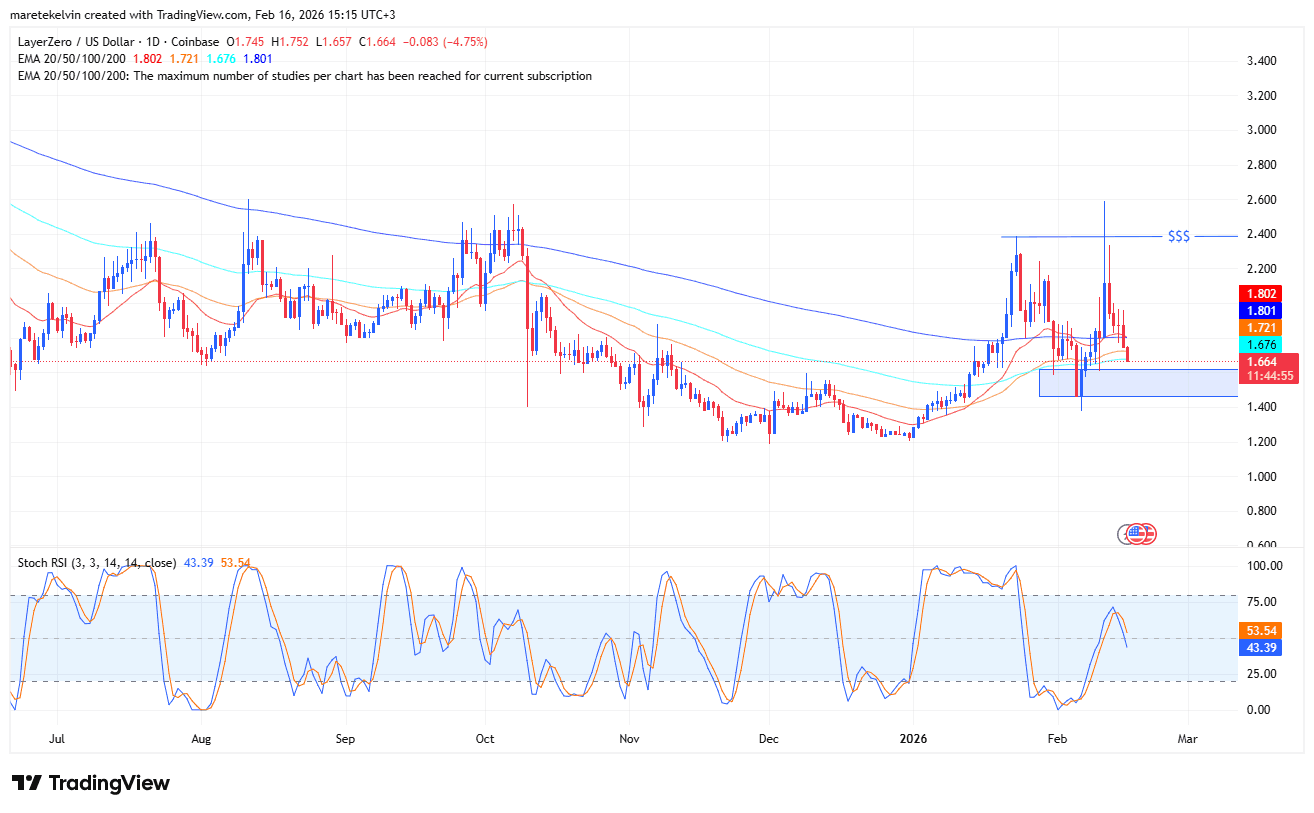Click the dark blue 1.801 EMA price tag
This screenshot has height=813, width=1314.
point(1260,311)
